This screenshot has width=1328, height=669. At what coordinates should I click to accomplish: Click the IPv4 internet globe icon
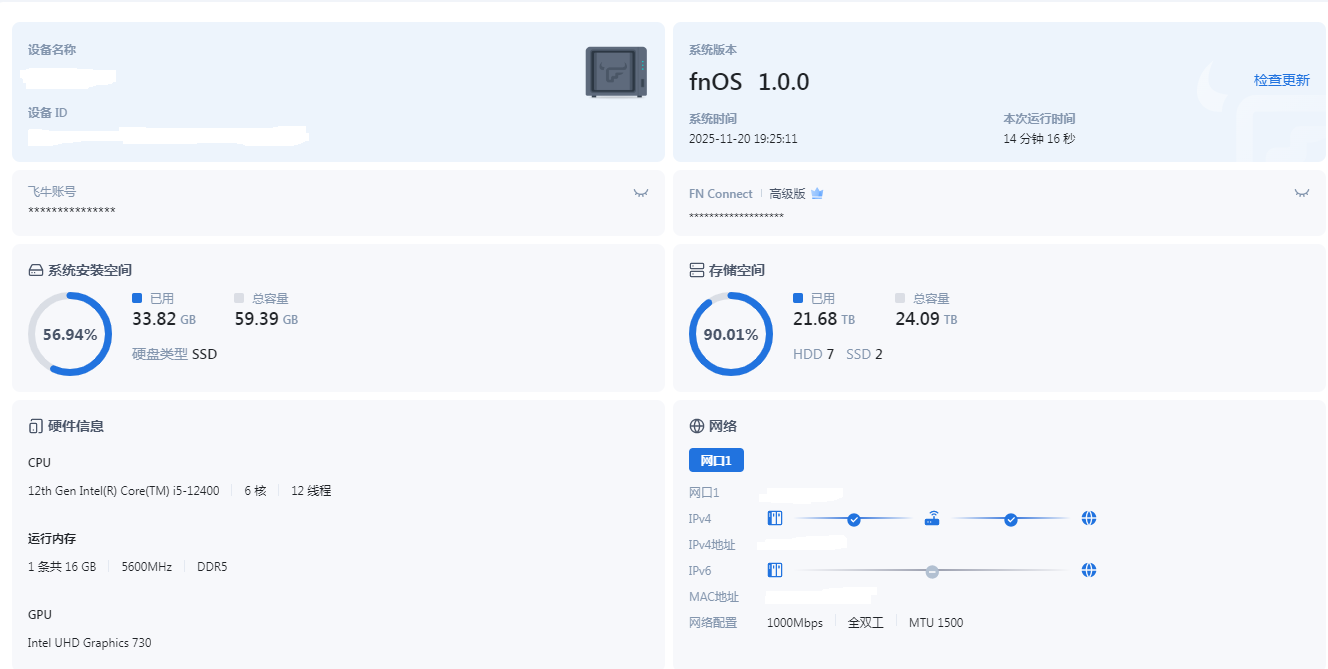(x=1089, y=518)
